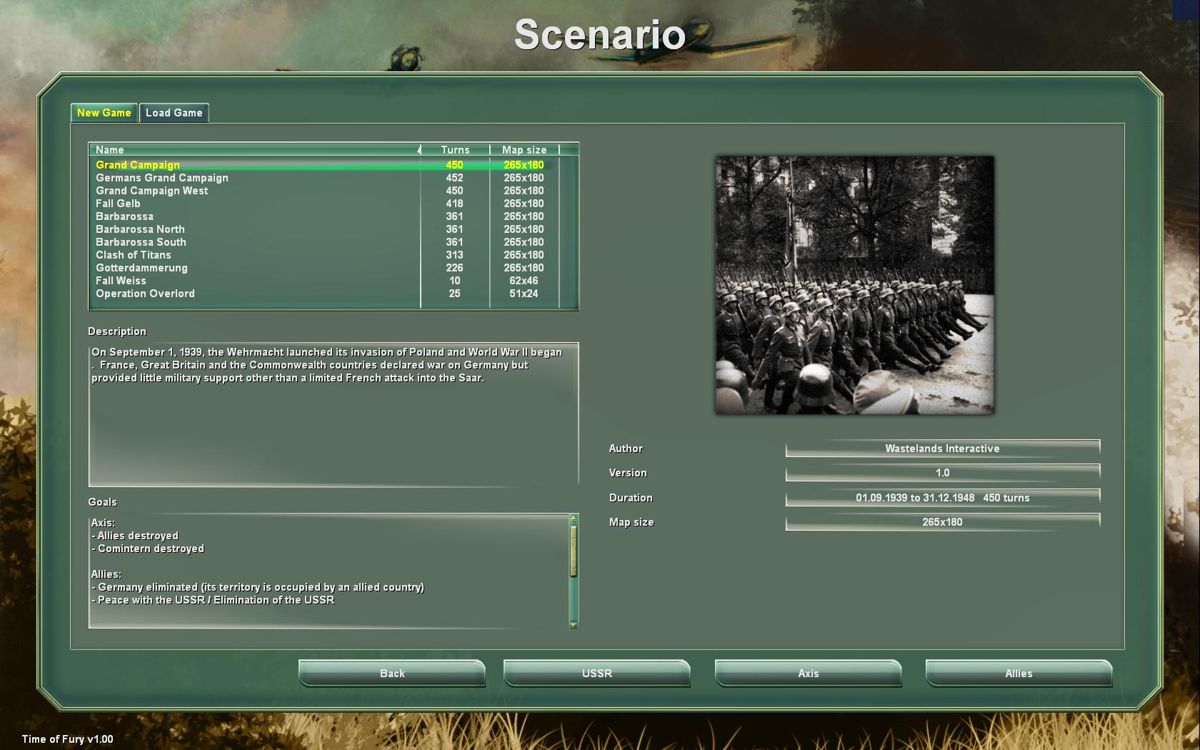The height and width of the screenshot is (750, 1200).
Task: Select the New Game tab
Action: (103, 113)
